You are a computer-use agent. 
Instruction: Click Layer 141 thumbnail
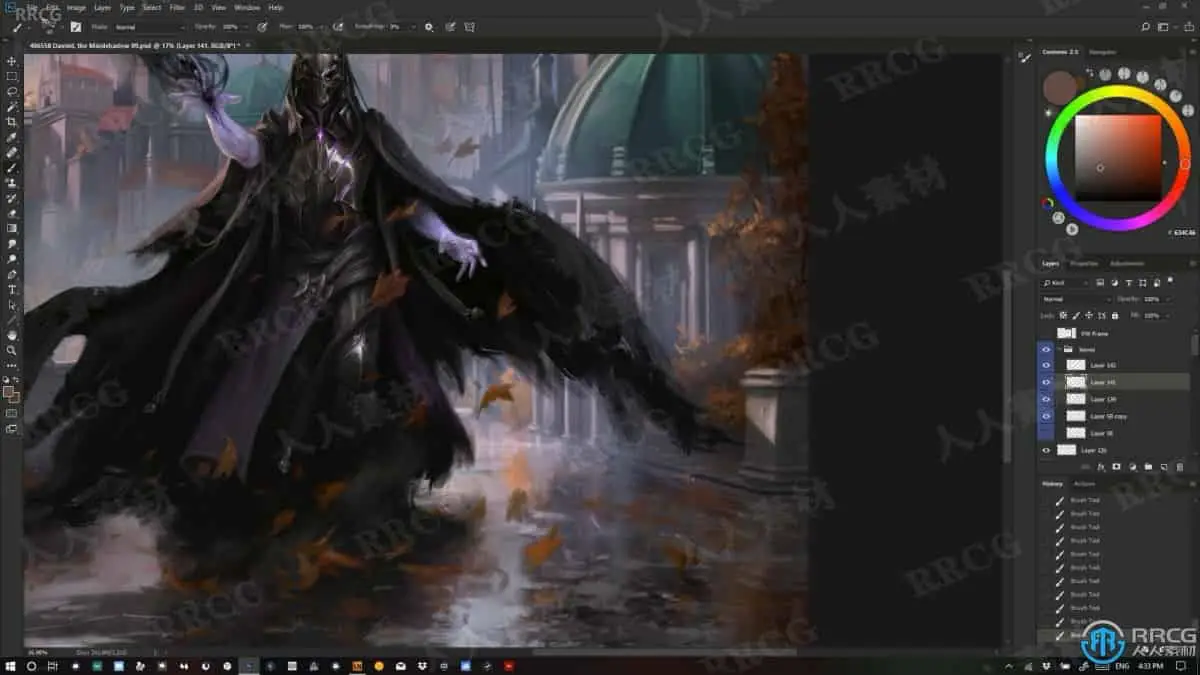(x=1076, y=382)
